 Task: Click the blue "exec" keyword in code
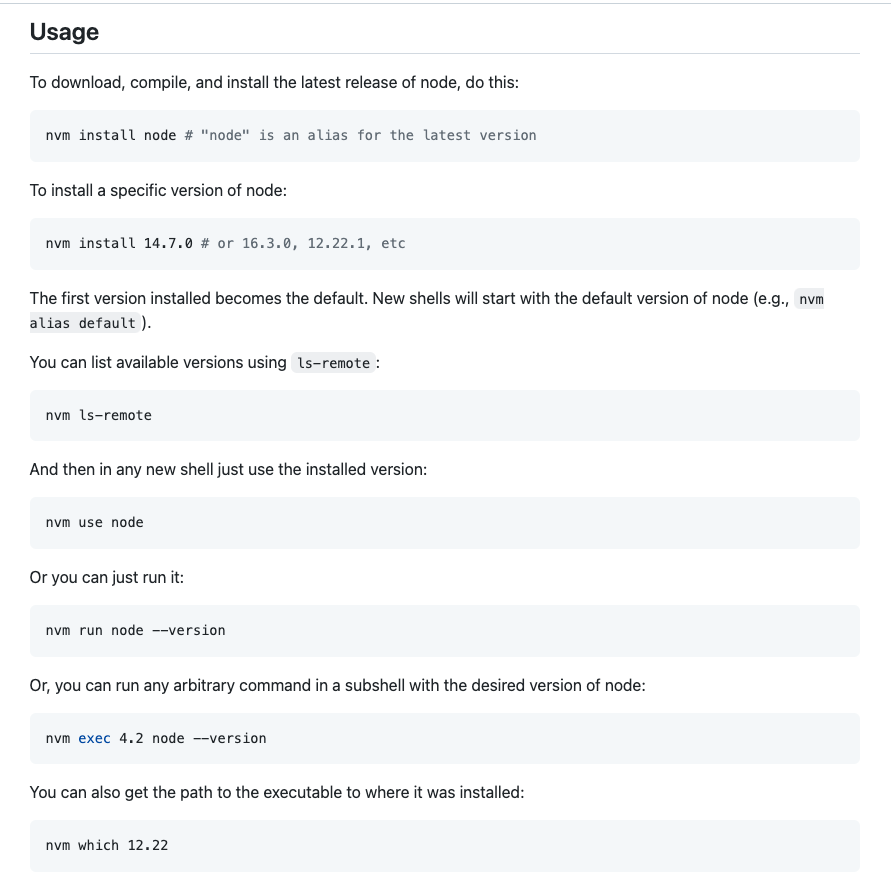click(94, 738)
